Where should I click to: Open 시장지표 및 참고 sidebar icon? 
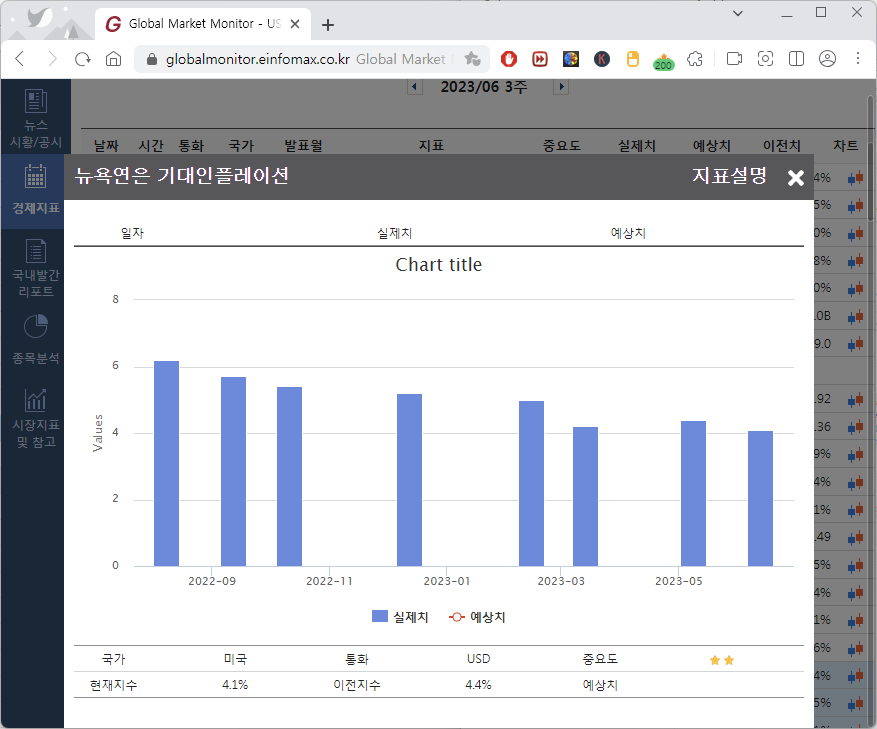click(36, 417)
